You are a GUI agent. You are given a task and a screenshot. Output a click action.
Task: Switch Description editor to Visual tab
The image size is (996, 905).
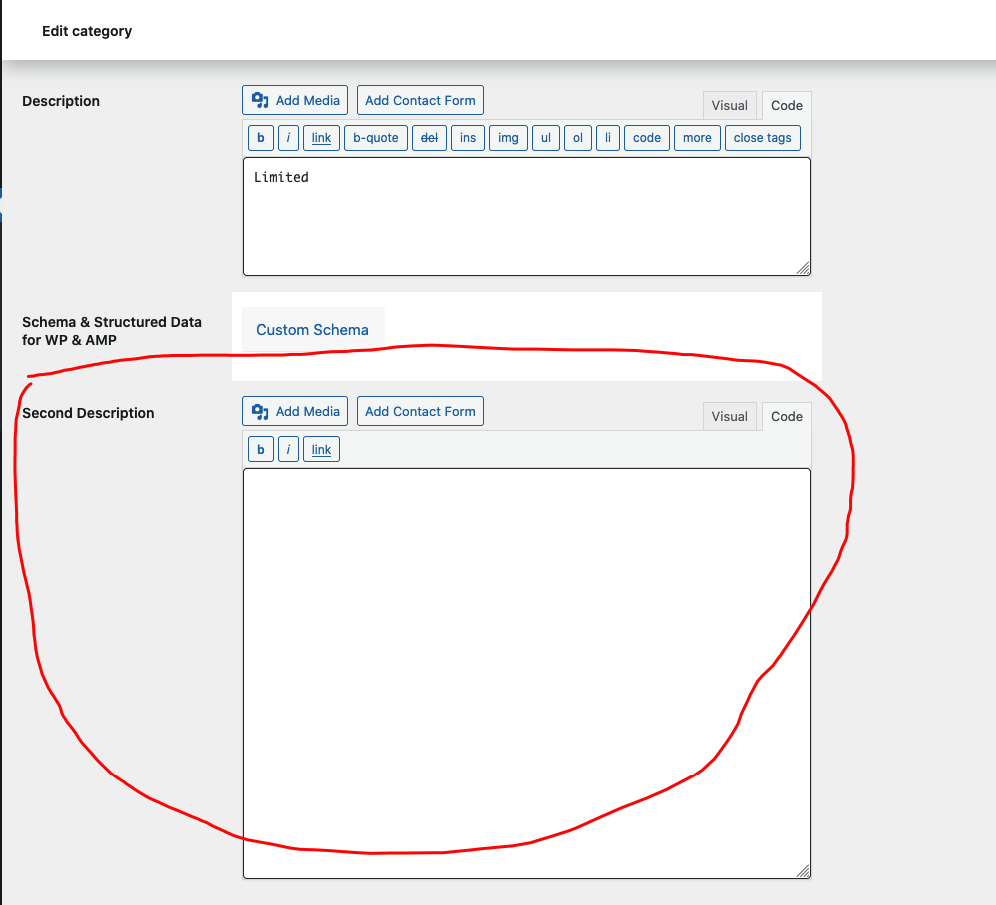729,105
